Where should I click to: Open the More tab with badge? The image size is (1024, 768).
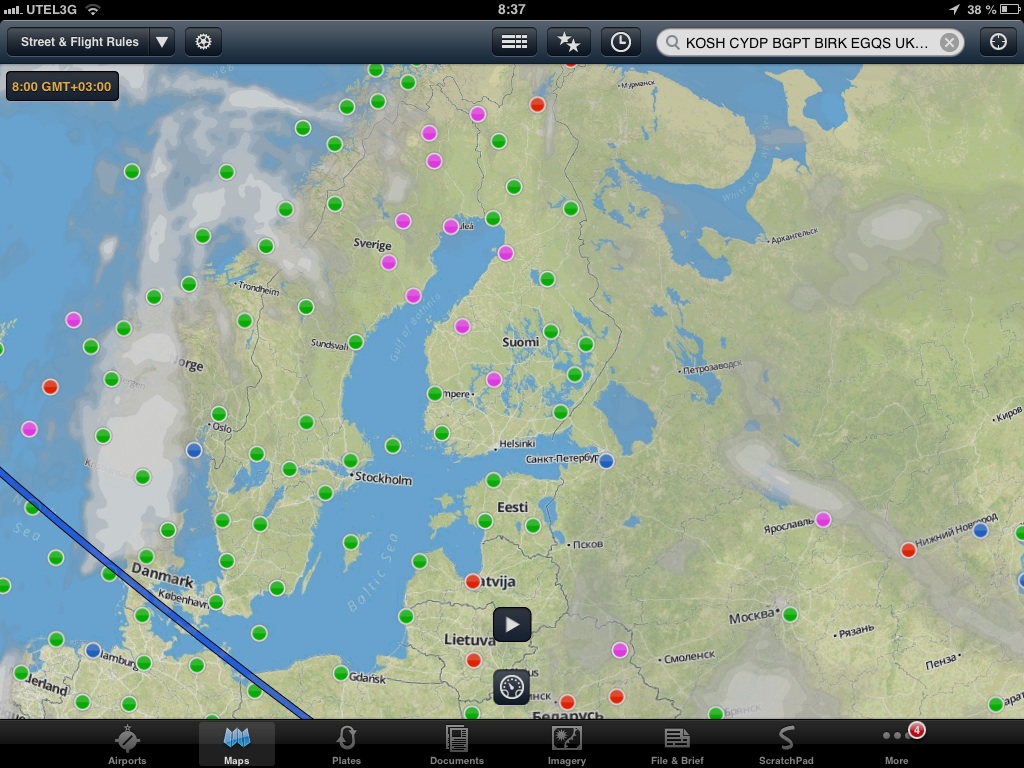897,746
